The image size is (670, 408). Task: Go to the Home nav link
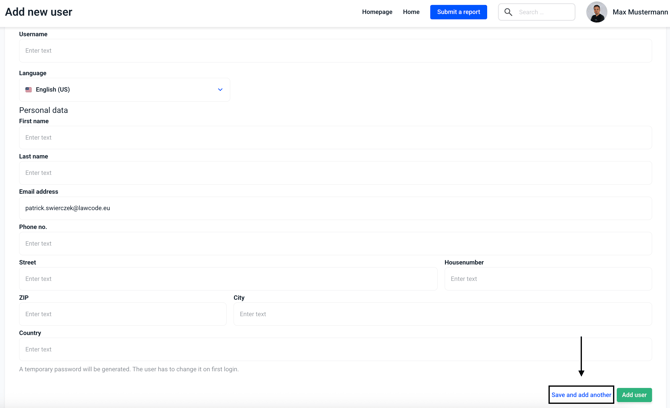tap(411, 12)
